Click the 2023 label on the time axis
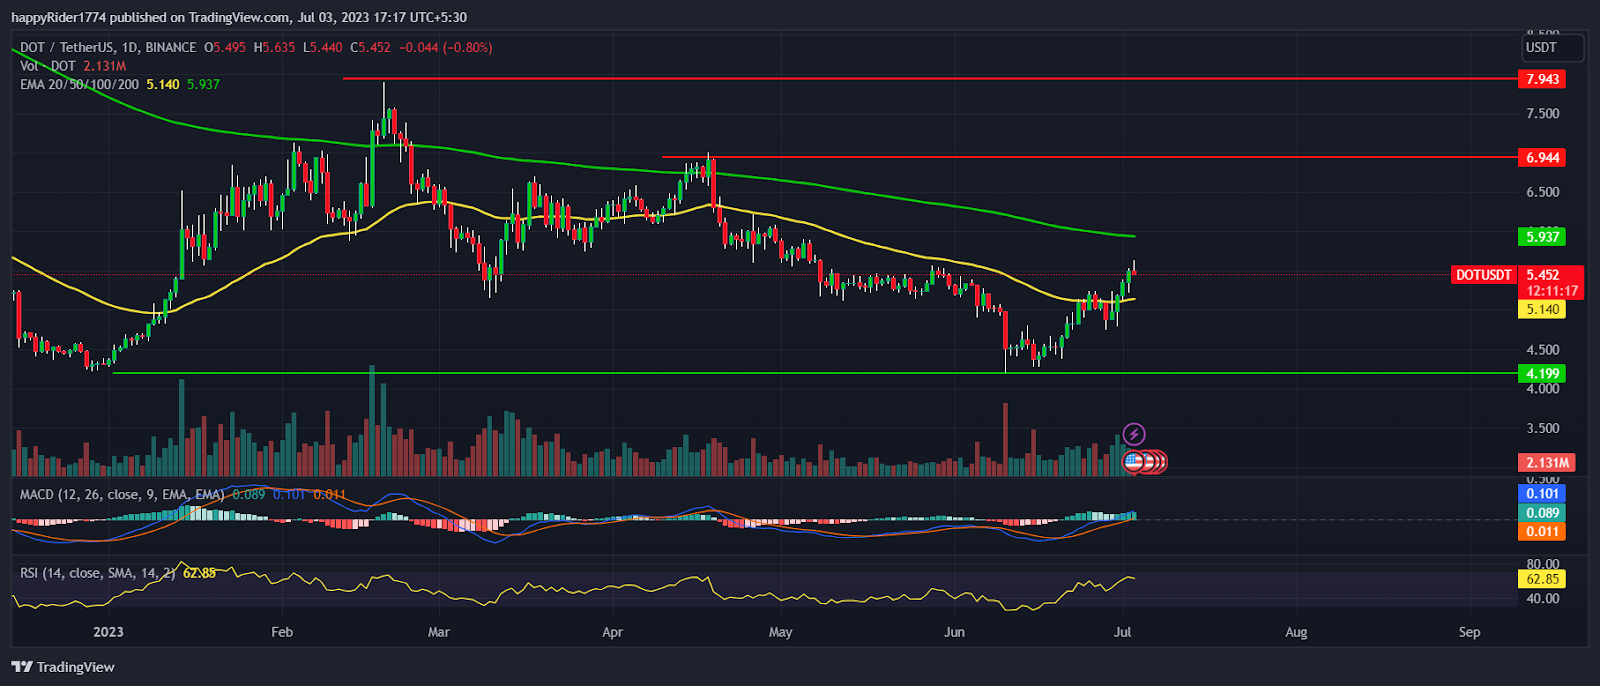 (108, 632)
